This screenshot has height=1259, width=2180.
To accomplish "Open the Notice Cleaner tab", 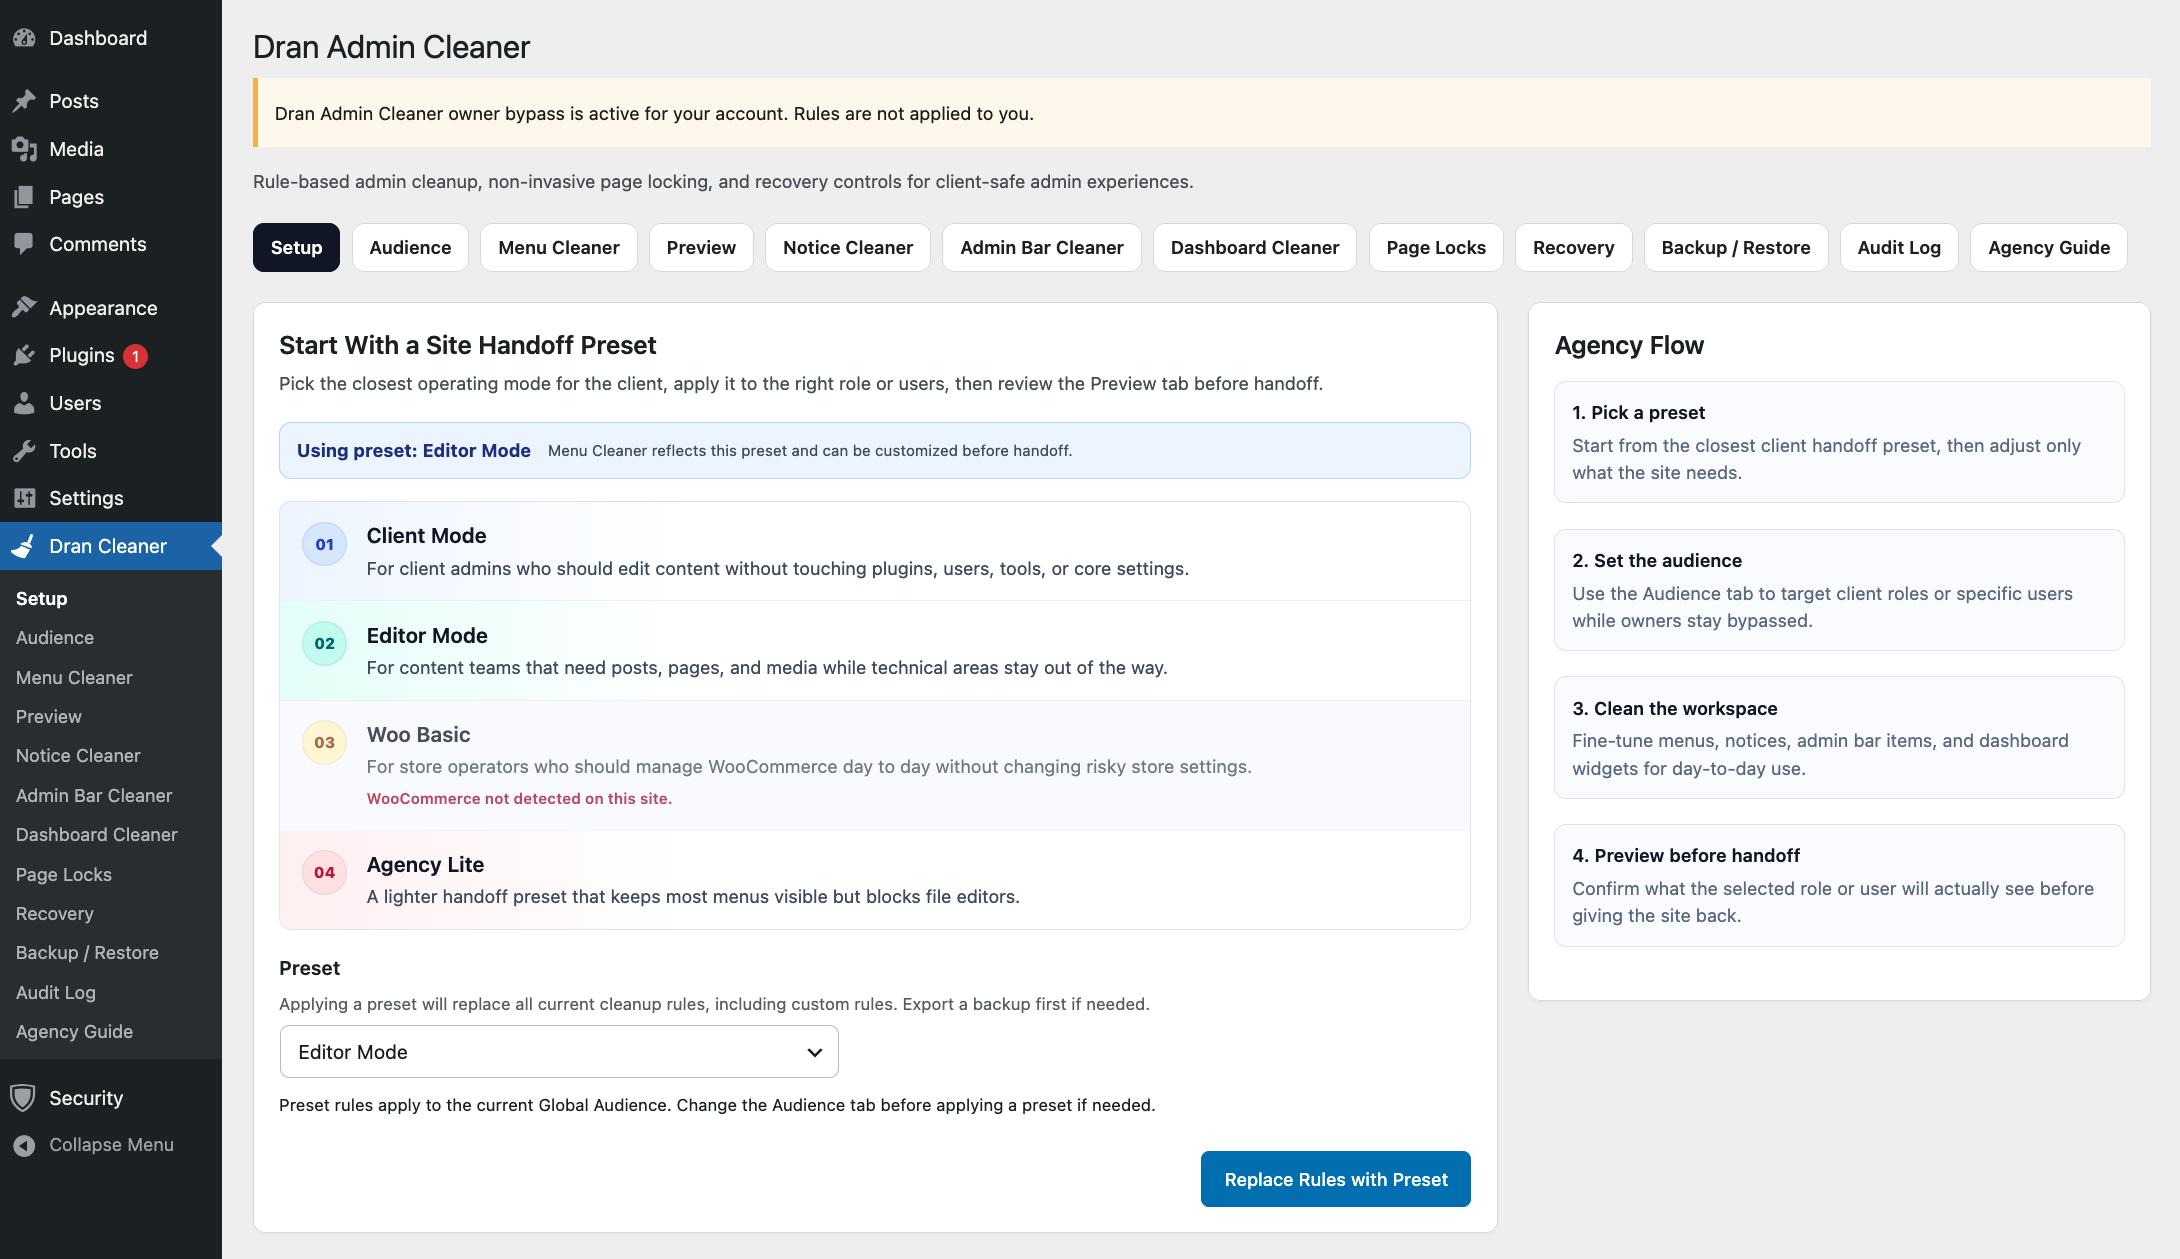I will [x=848, y=247].
